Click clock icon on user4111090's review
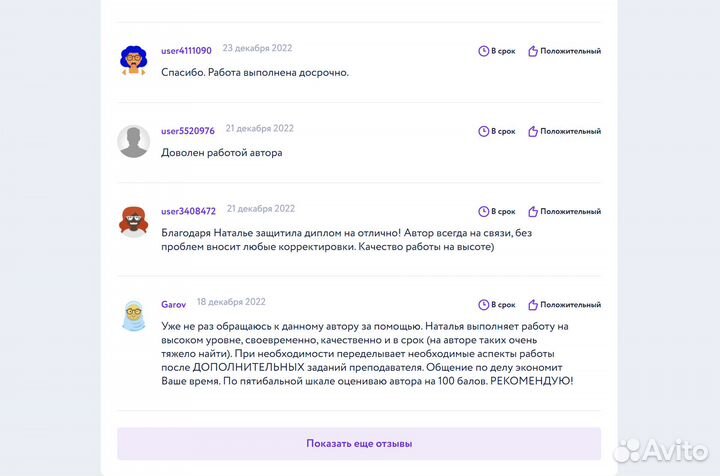Viewport: 720px width, 476px height. [483, 50]
